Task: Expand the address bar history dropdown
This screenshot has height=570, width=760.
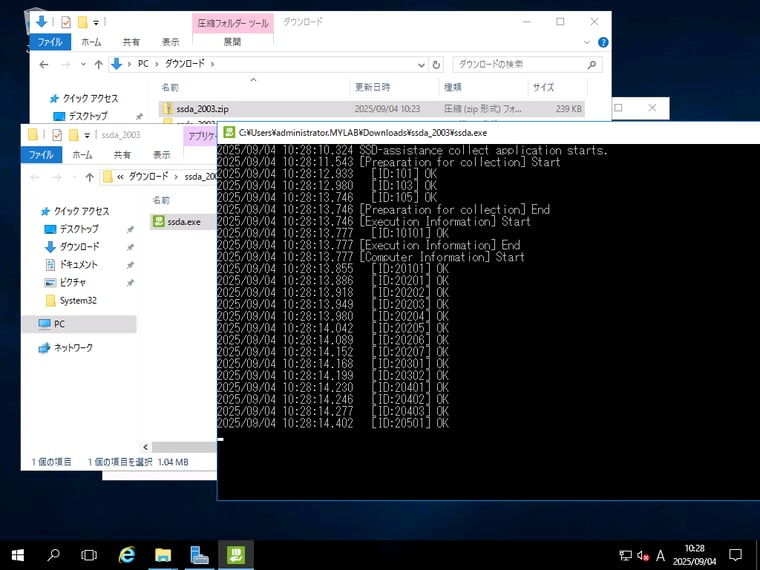Action: click(416, 64)
